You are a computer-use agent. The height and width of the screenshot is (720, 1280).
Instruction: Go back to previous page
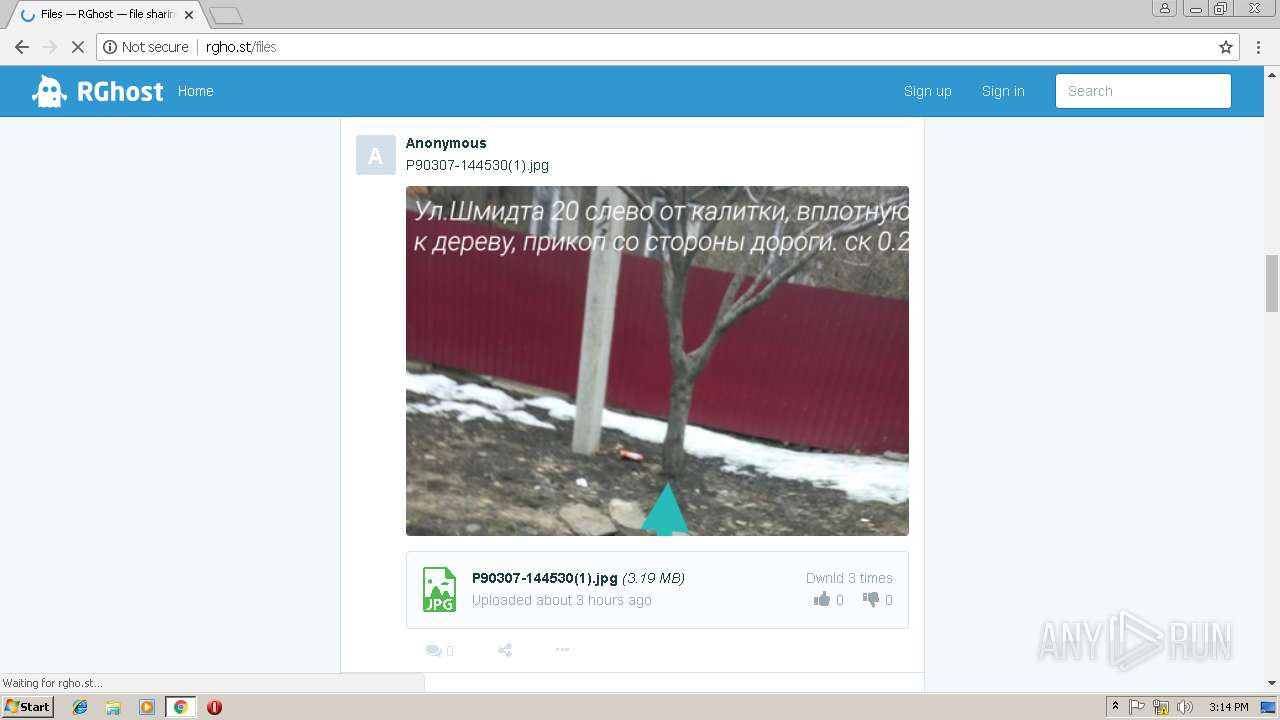click(x=22, y=47)
